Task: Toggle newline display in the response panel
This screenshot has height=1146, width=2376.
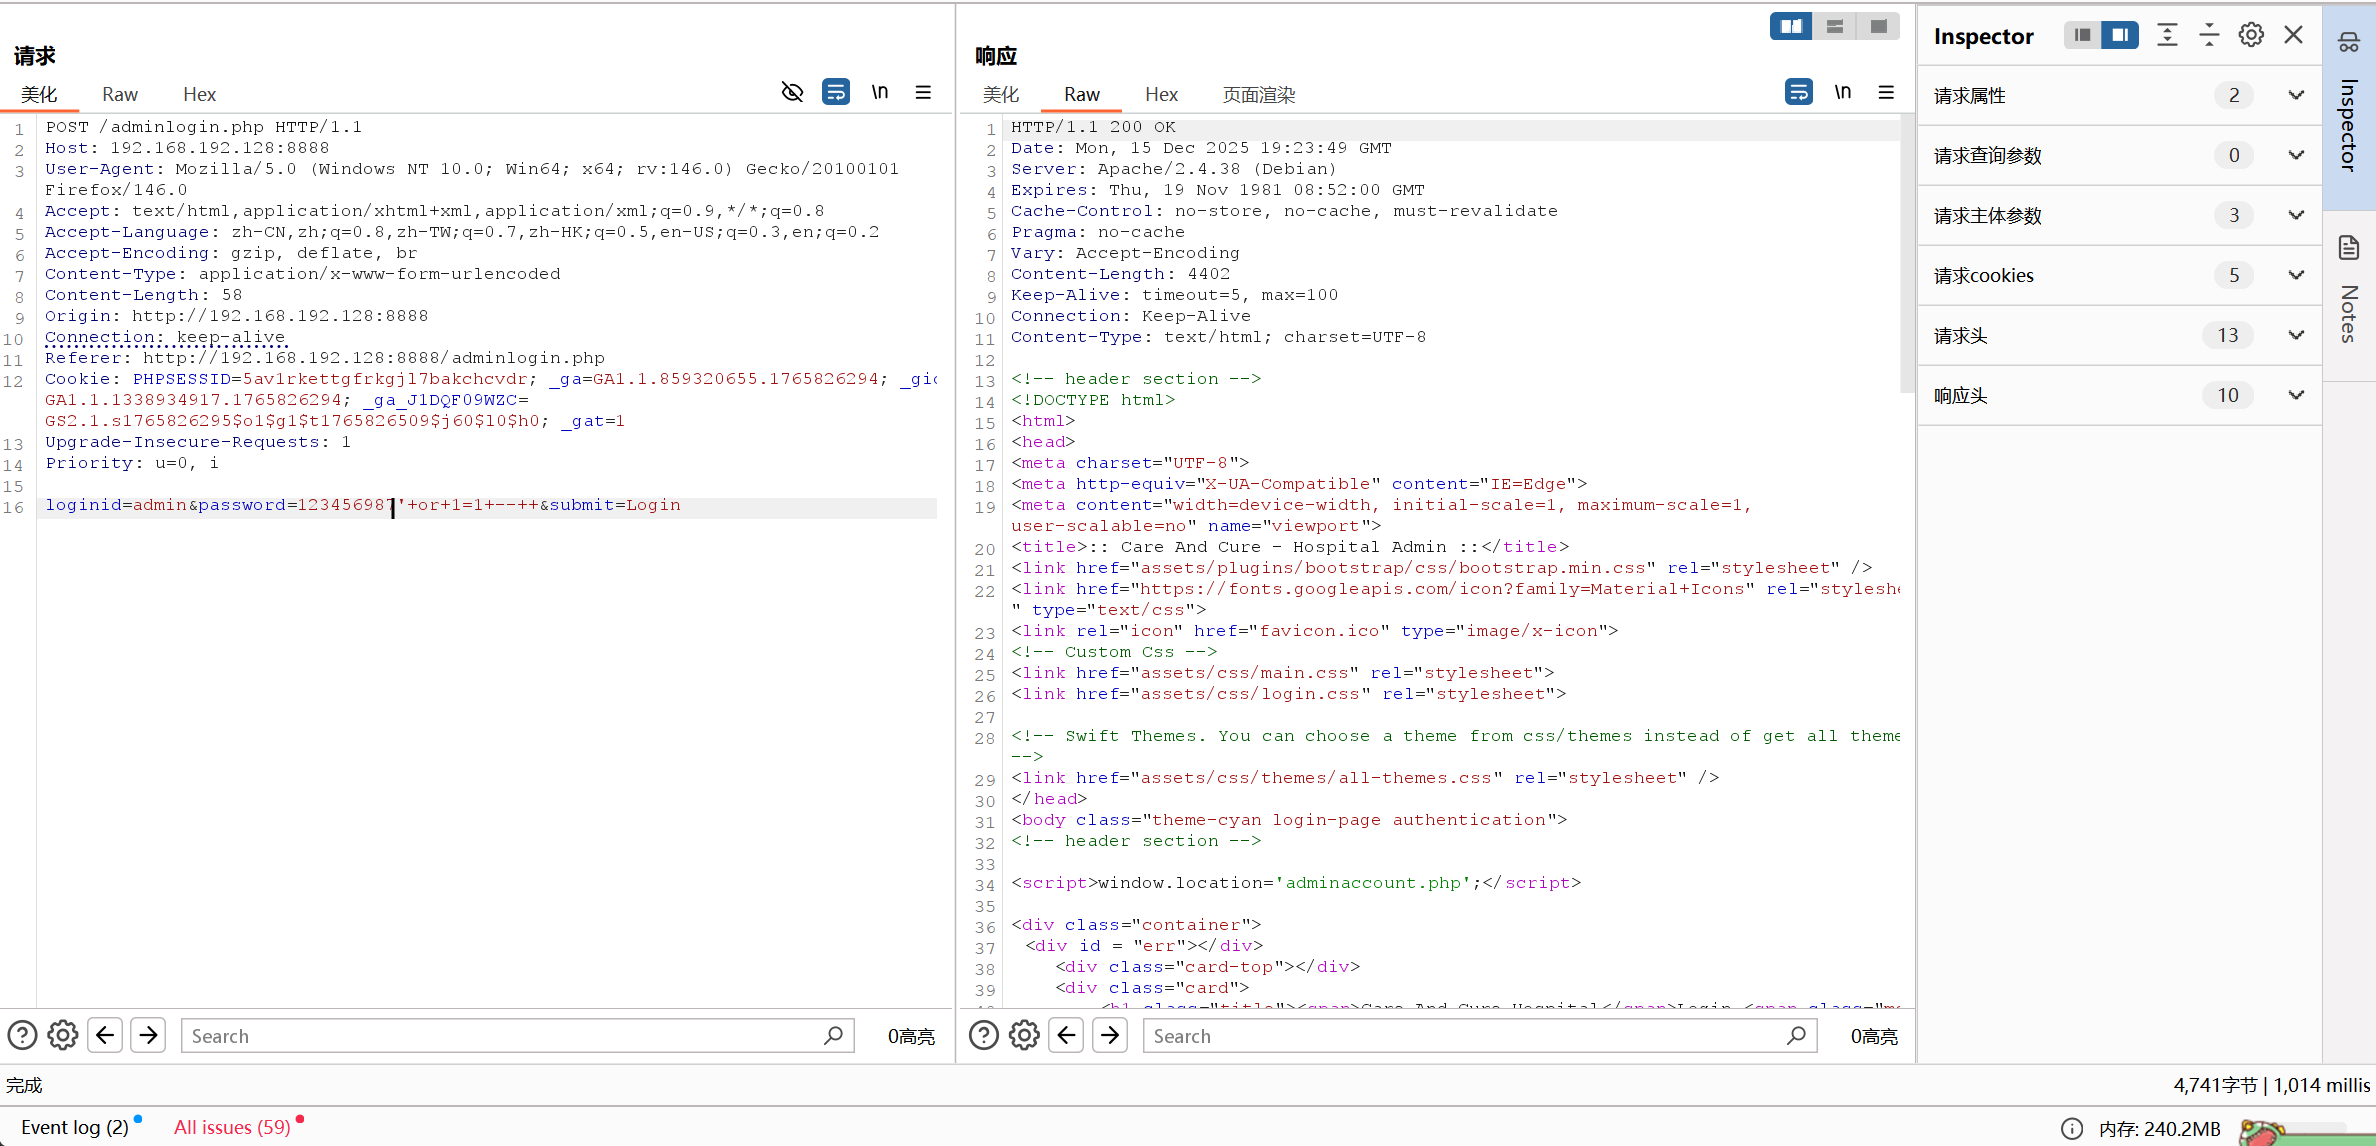Action: [1842, 92]
